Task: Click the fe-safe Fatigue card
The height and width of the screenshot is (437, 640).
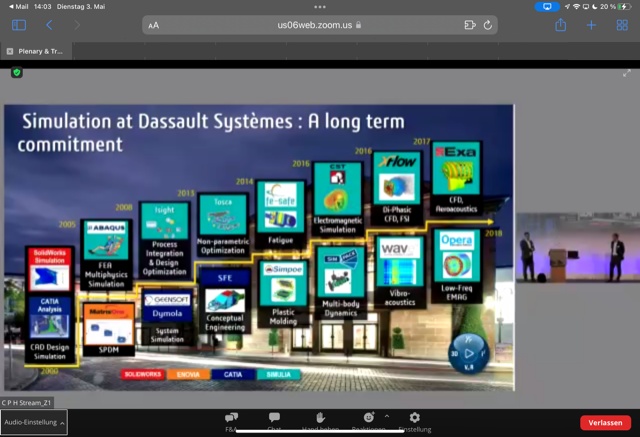Action: 281,214
